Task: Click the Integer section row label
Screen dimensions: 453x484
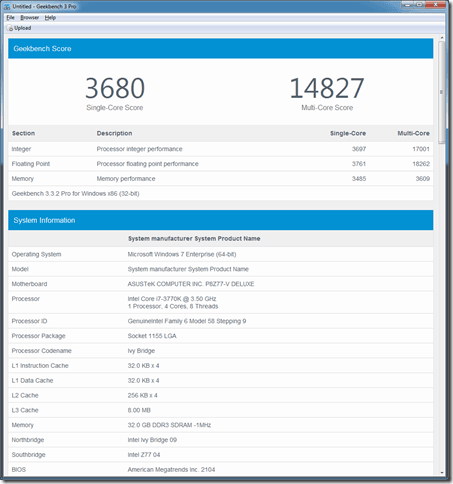Action: tap(21, 149)
